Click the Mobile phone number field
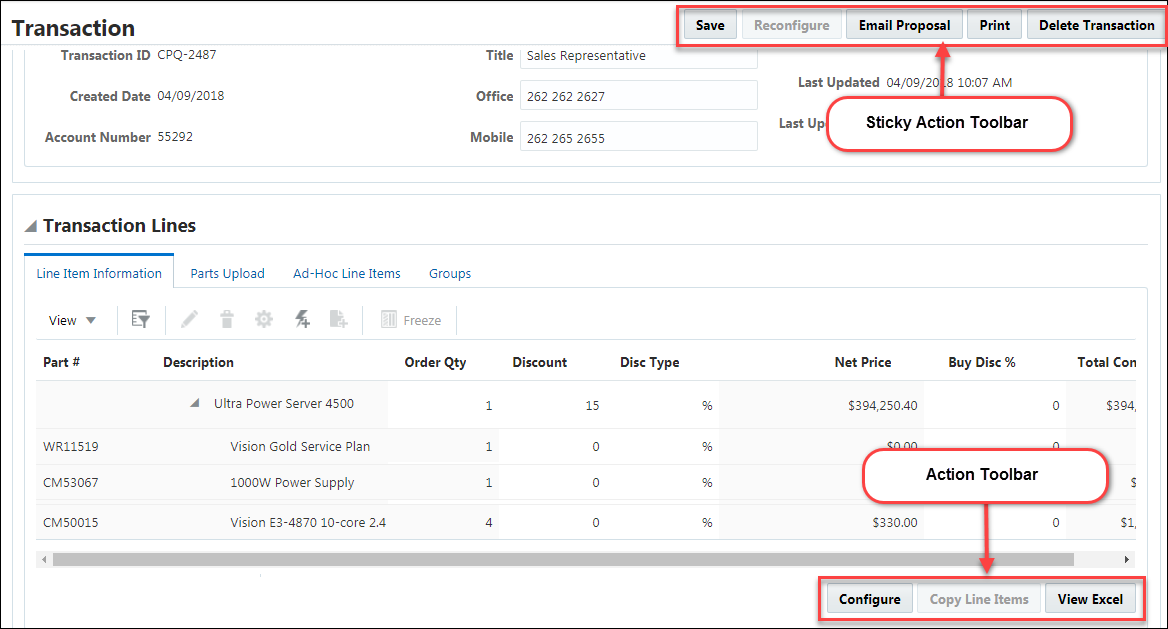Viewport: 1168px width, 629px height. [638, 136]
